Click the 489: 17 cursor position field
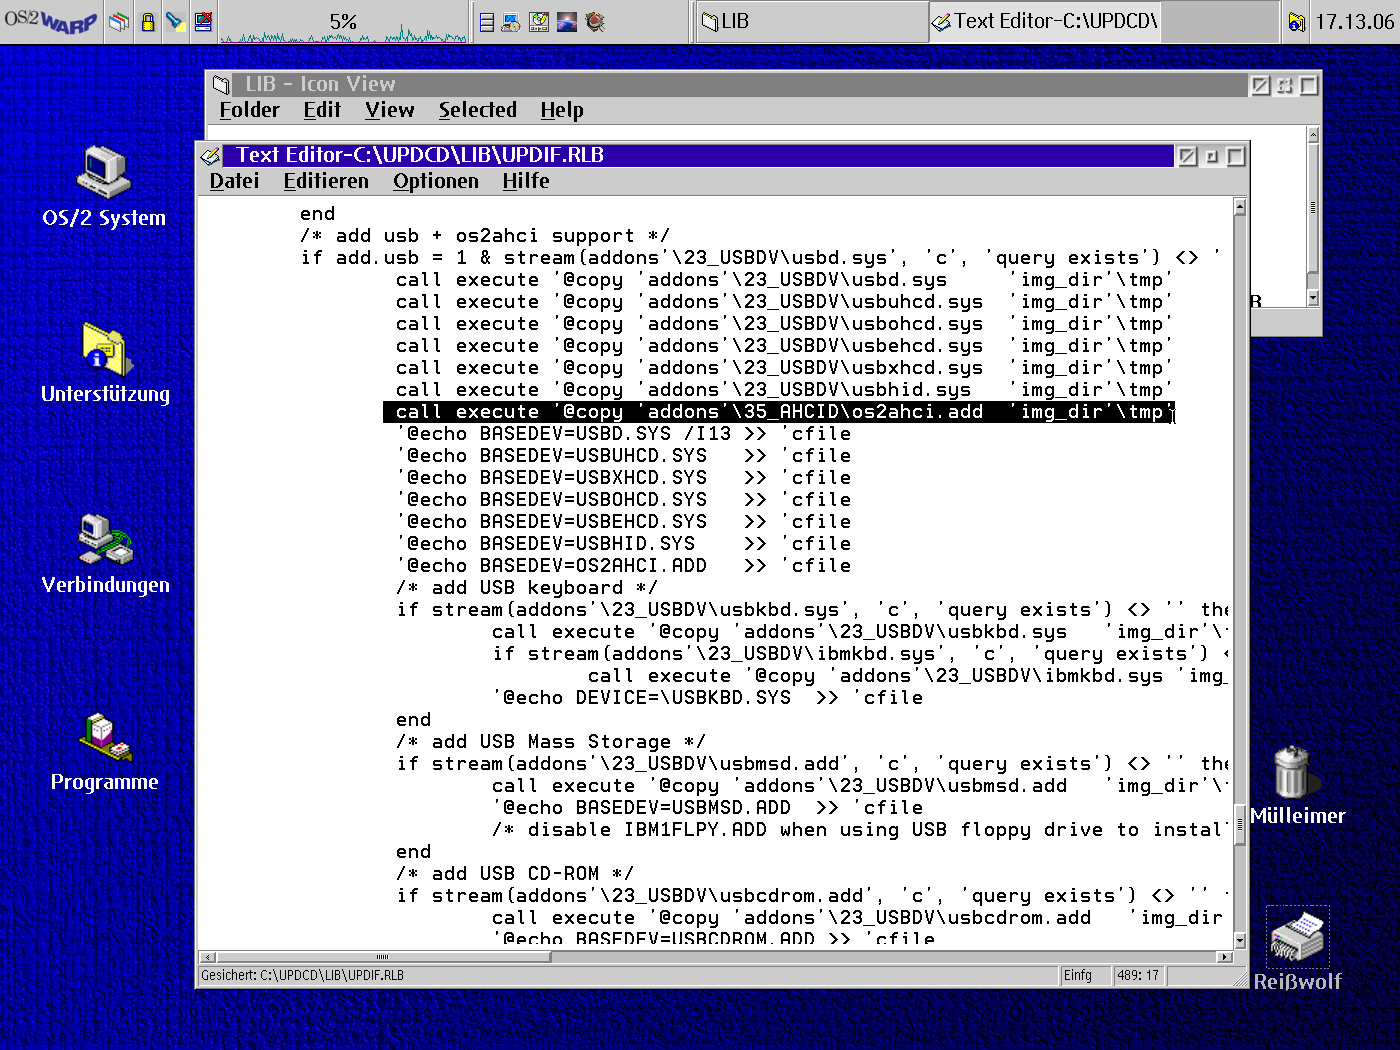This screenshot has height=1050, width=1400. click(x=1138, y=975)
